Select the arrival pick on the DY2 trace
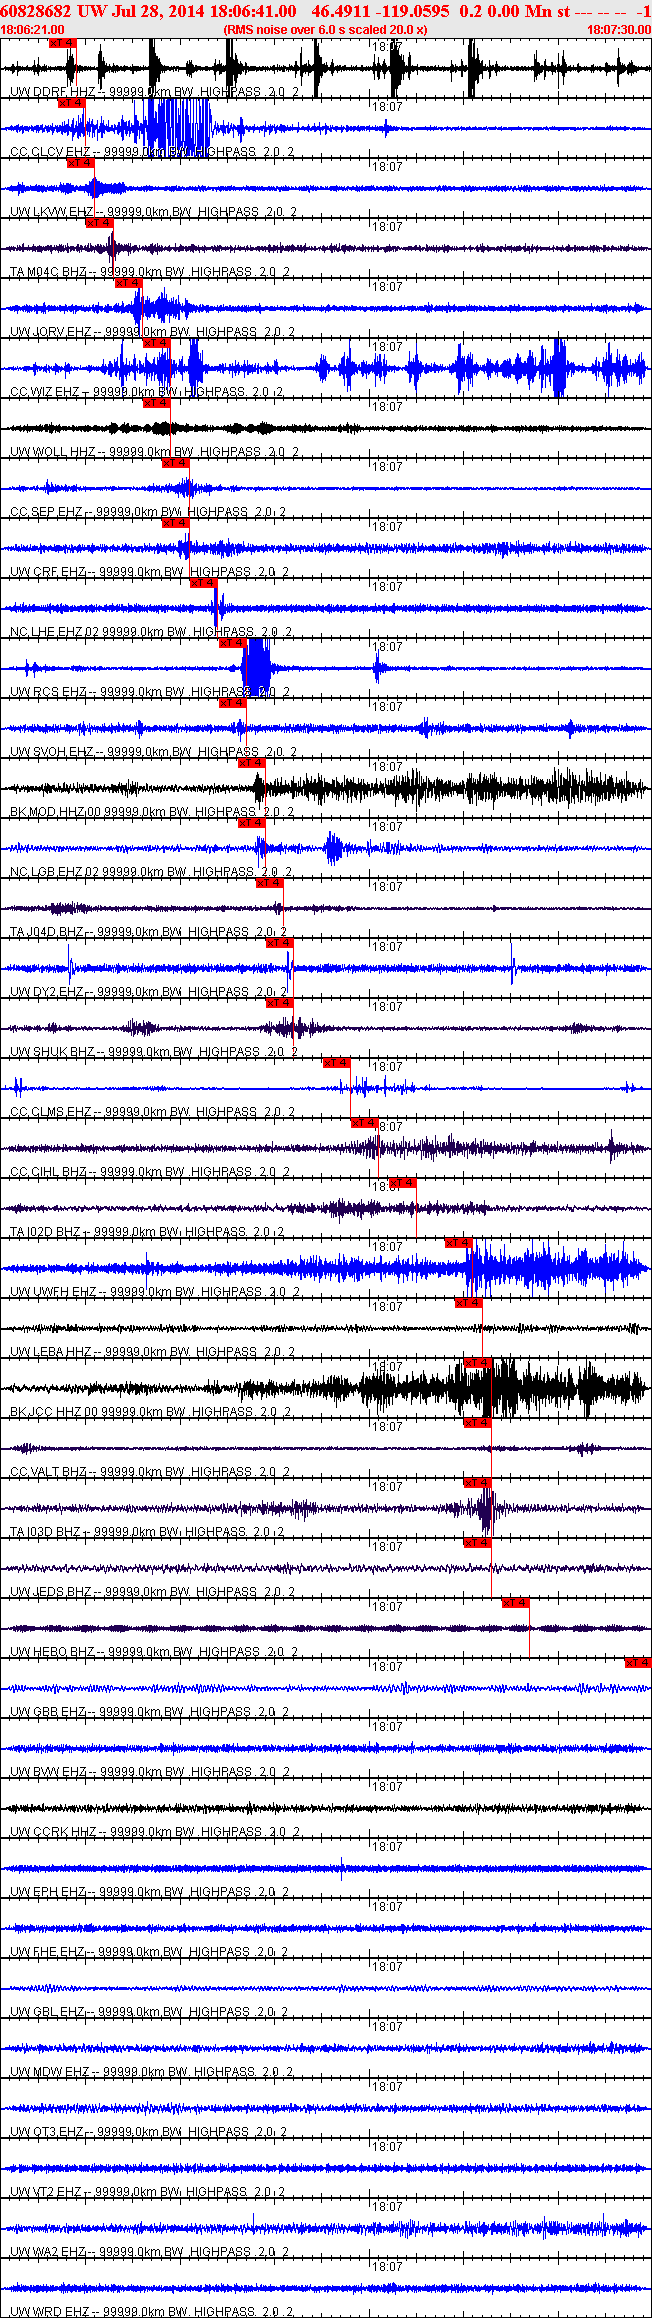This screenshot has width=652, height=2318. (279, 943)
